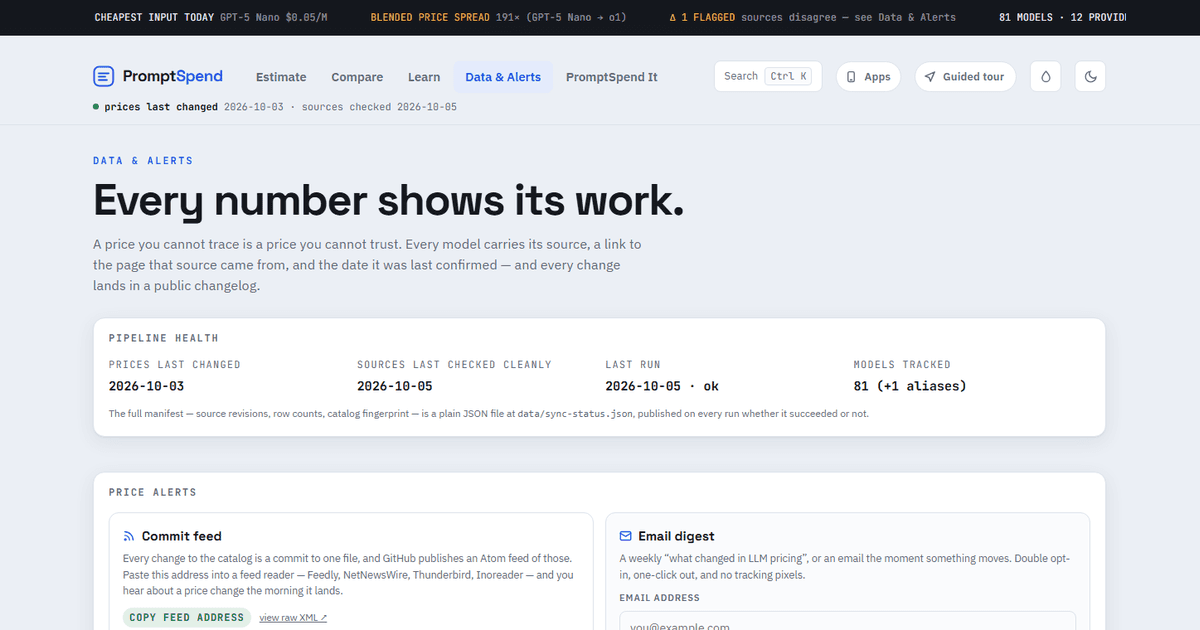Start the Guided tour
The image size is (1200, 630).
965,77
